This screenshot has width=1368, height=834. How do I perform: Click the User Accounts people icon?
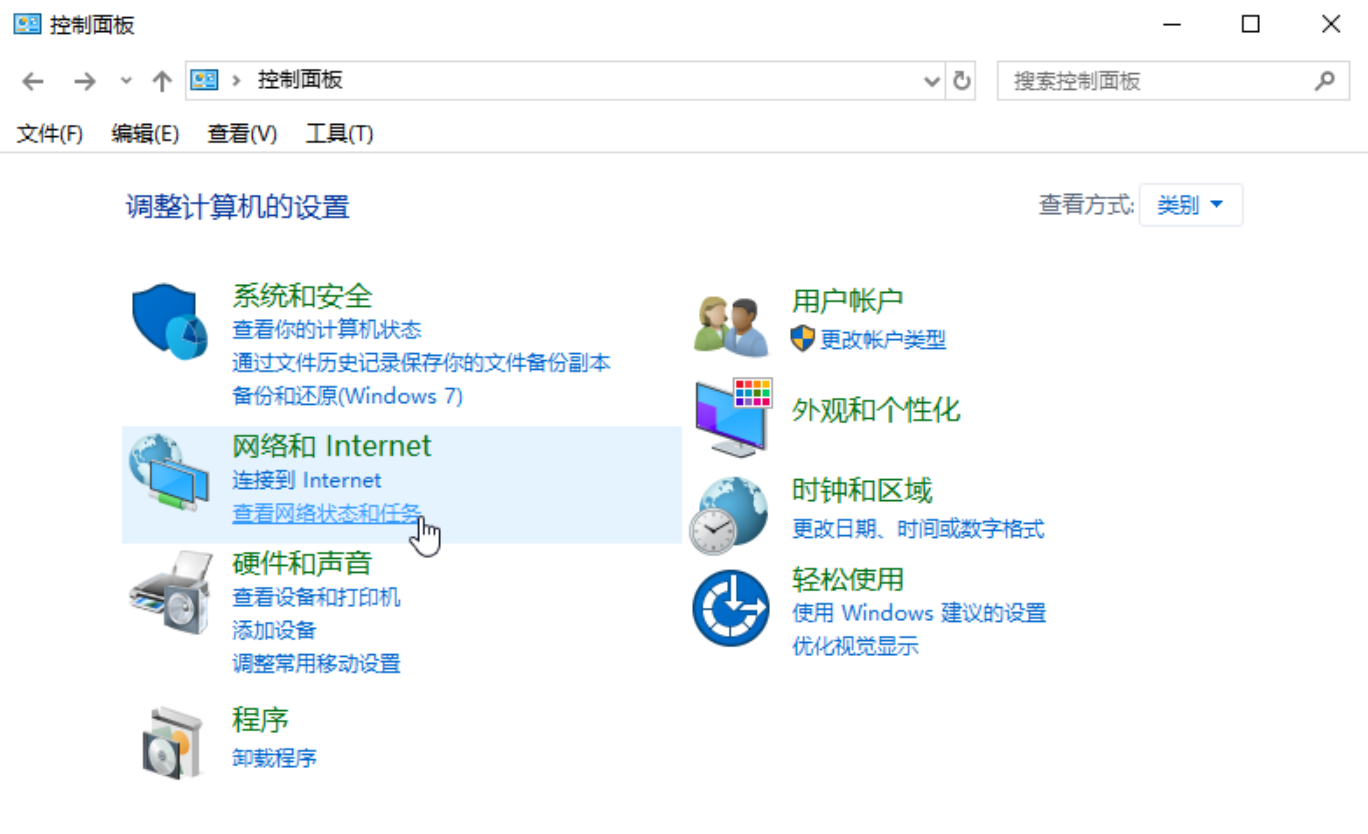[732, 326]
